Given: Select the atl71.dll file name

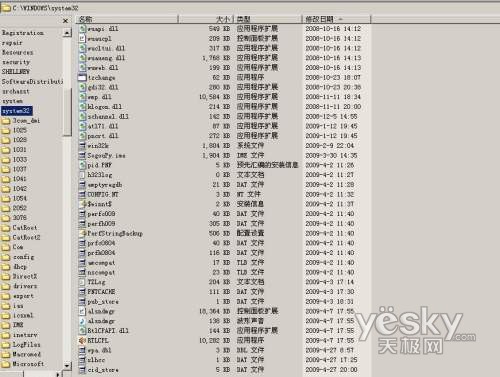Looking at the screenshot, I should tap(103, 126).
